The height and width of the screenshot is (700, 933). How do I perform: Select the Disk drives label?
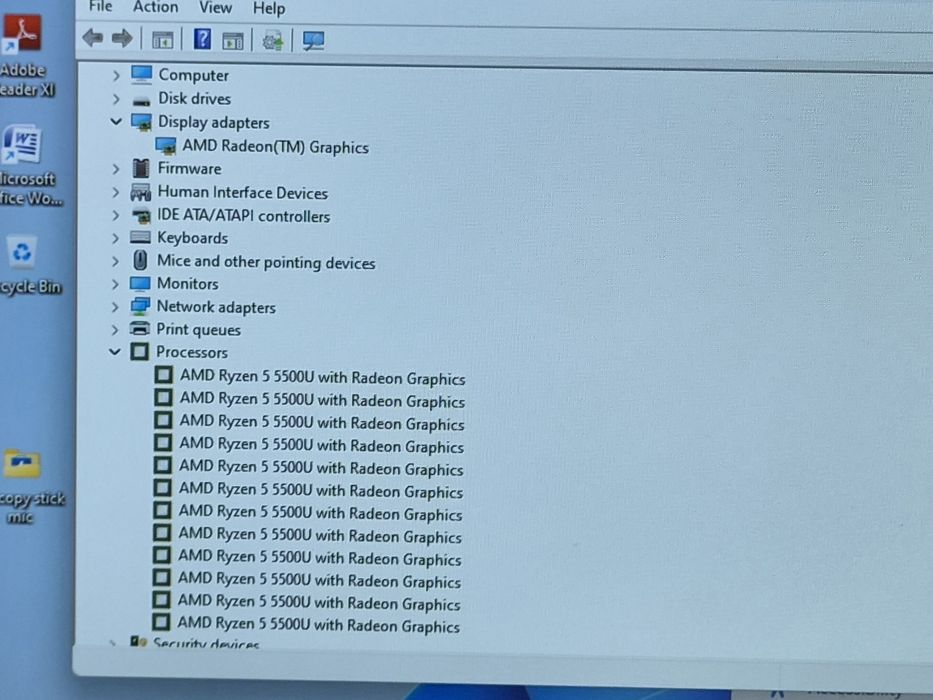pyautogui.click(x=195, y=98)
